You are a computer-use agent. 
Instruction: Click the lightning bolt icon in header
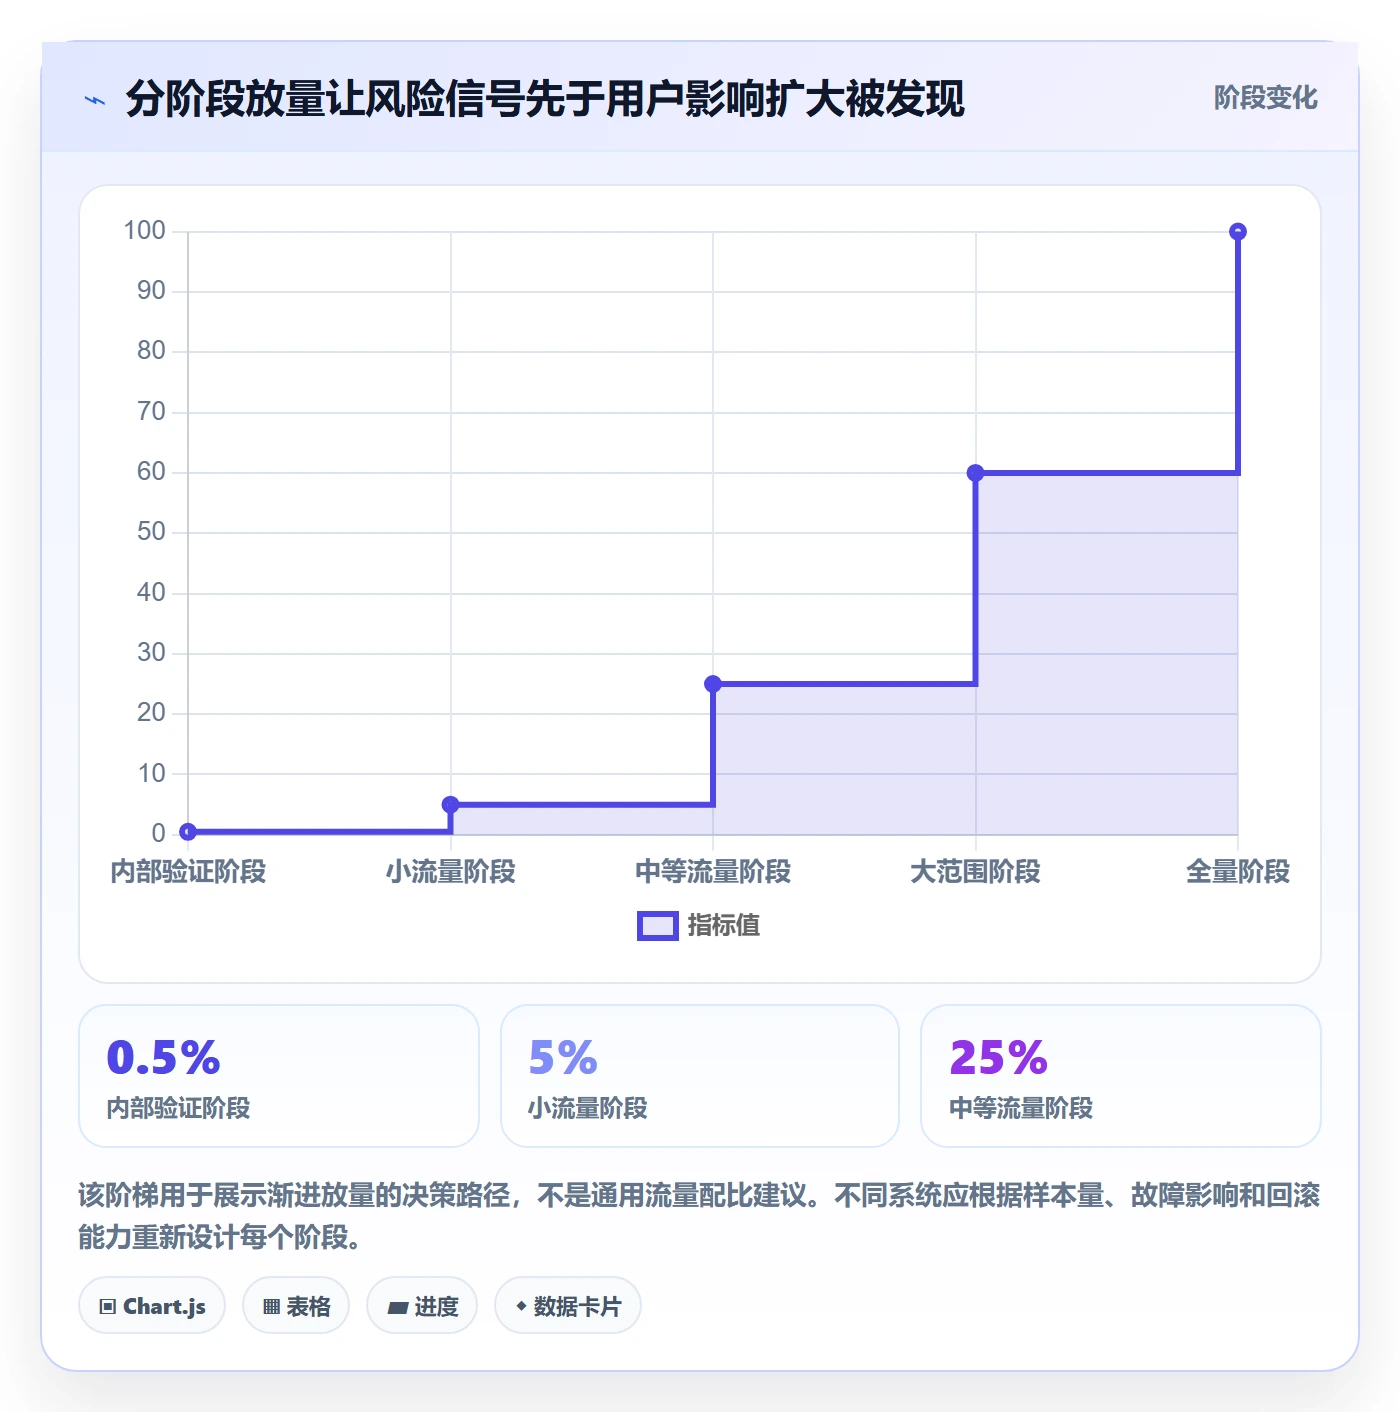[x=95, y=100]
